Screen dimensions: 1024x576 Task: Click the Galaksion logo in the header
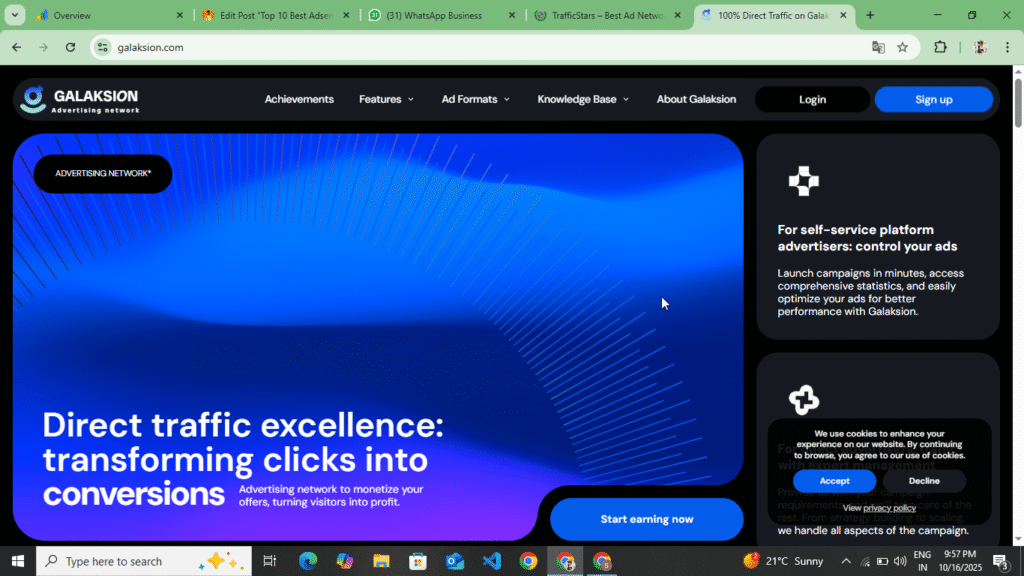pos(78,99)
